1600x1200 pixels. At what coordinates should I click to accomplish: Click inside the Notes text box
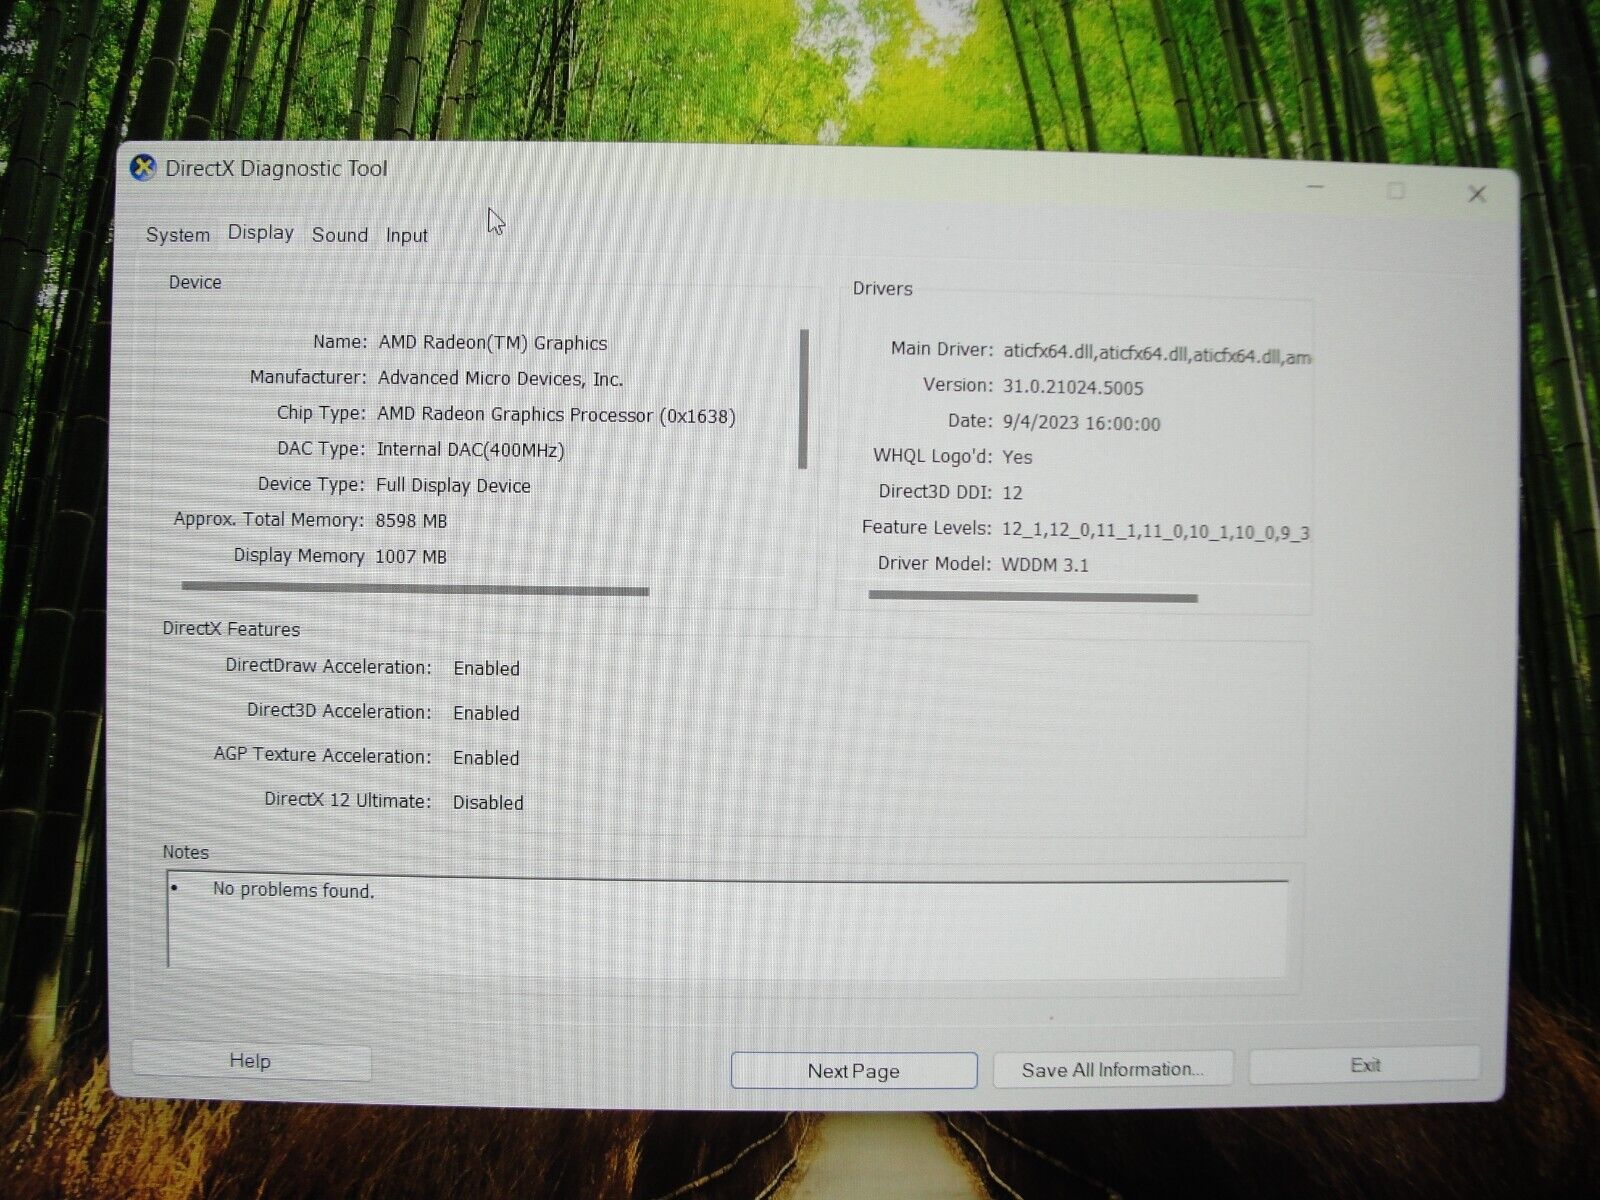[727, 926]
